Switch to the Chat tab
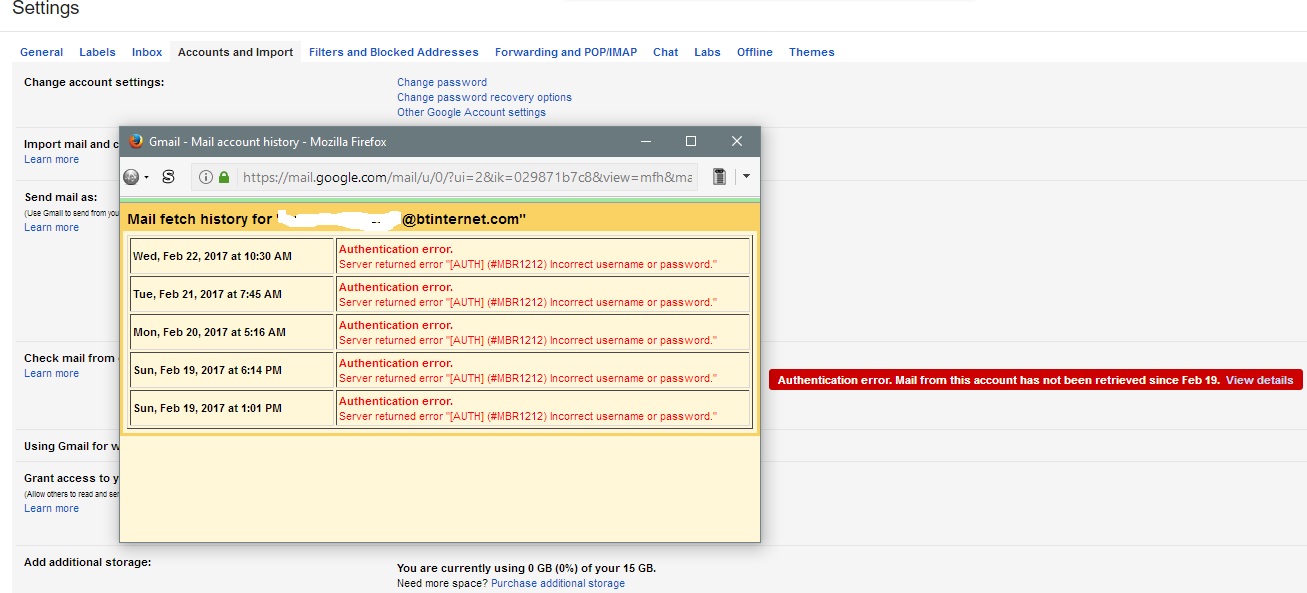The height and width of the screenshot is (593, 1307). click(x=666, y=52)
